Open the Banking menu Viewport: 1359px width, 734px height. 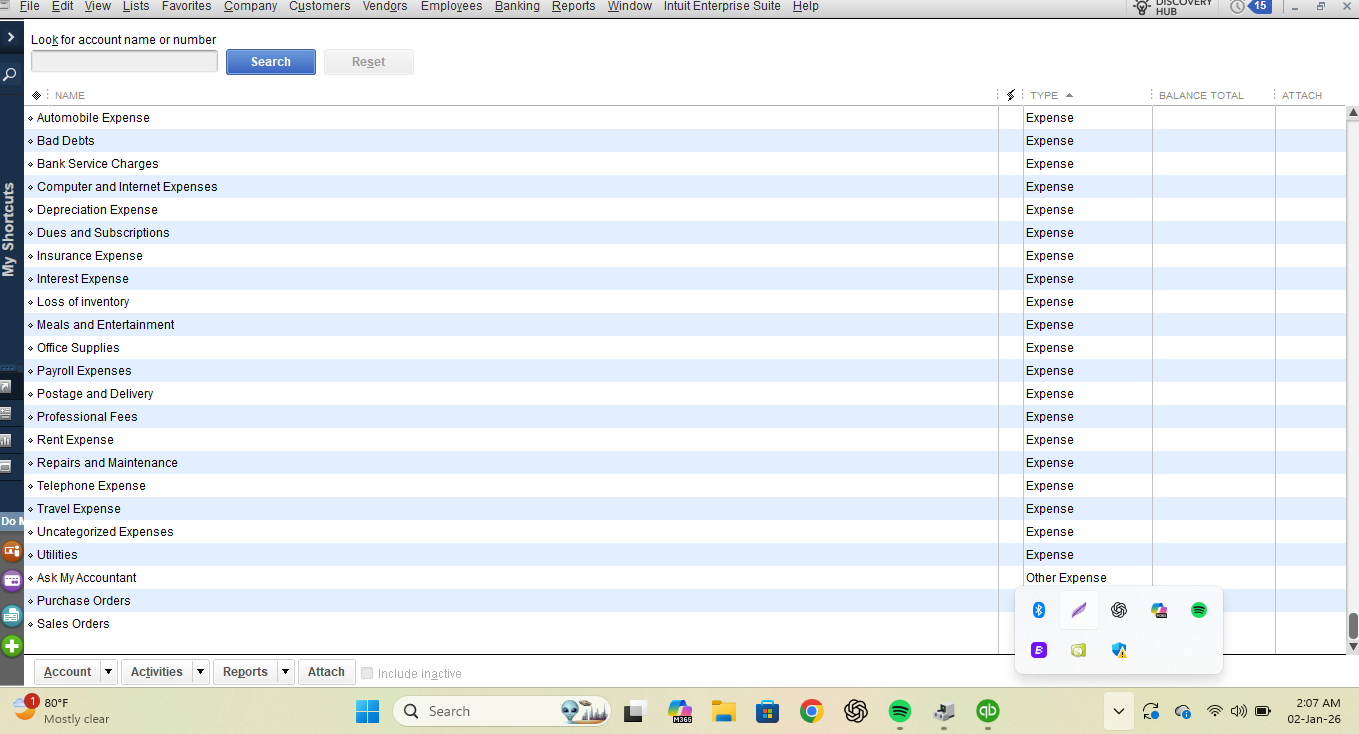click(517, 6)
